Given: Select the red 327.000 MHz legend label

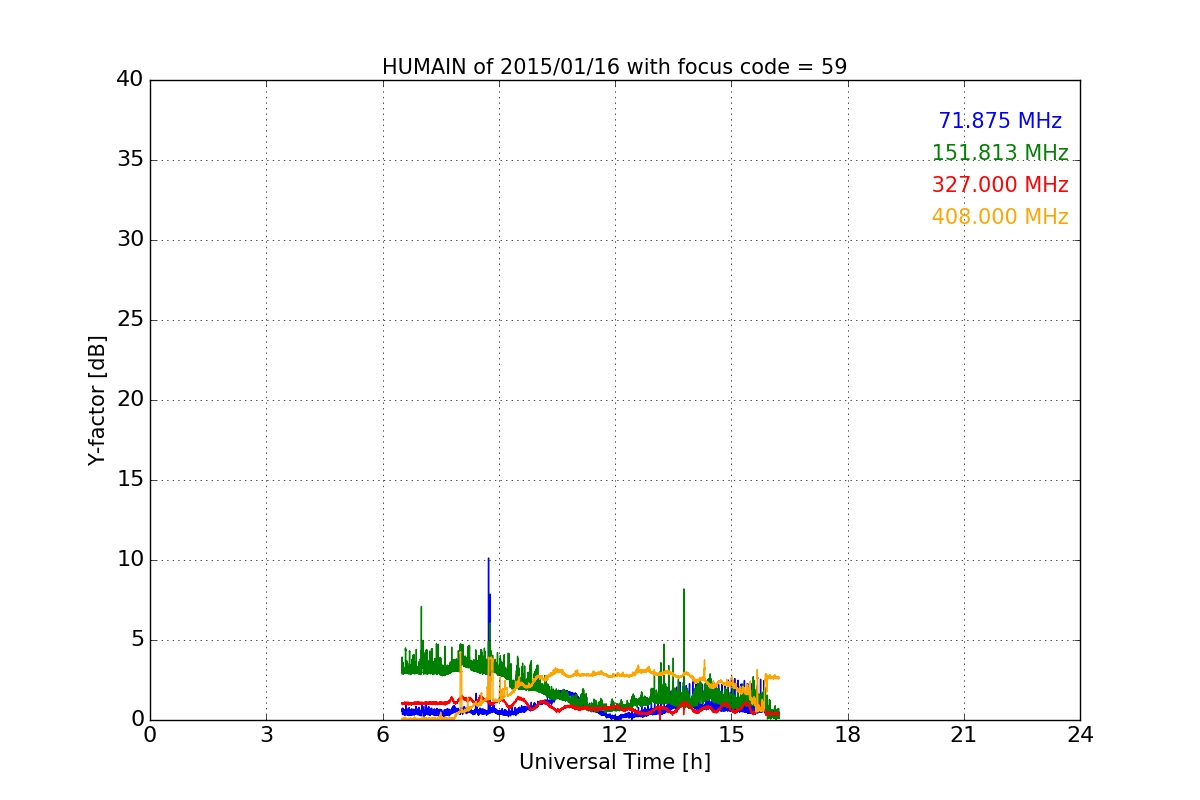Looking at the screenshot, I should [x=1000, y=185].
